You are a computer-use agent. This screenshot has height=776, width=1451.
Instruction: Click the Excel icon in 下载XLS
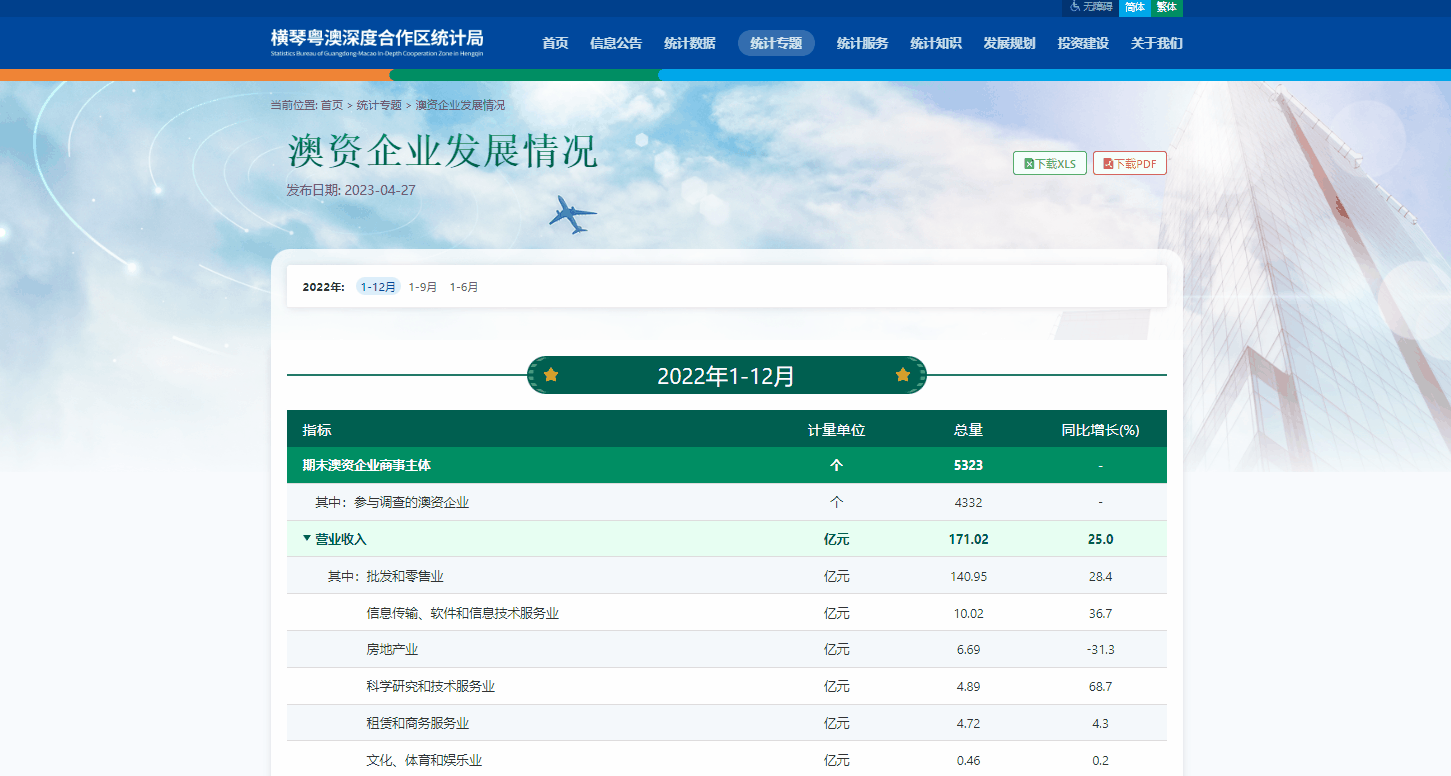coord(1029,164)
